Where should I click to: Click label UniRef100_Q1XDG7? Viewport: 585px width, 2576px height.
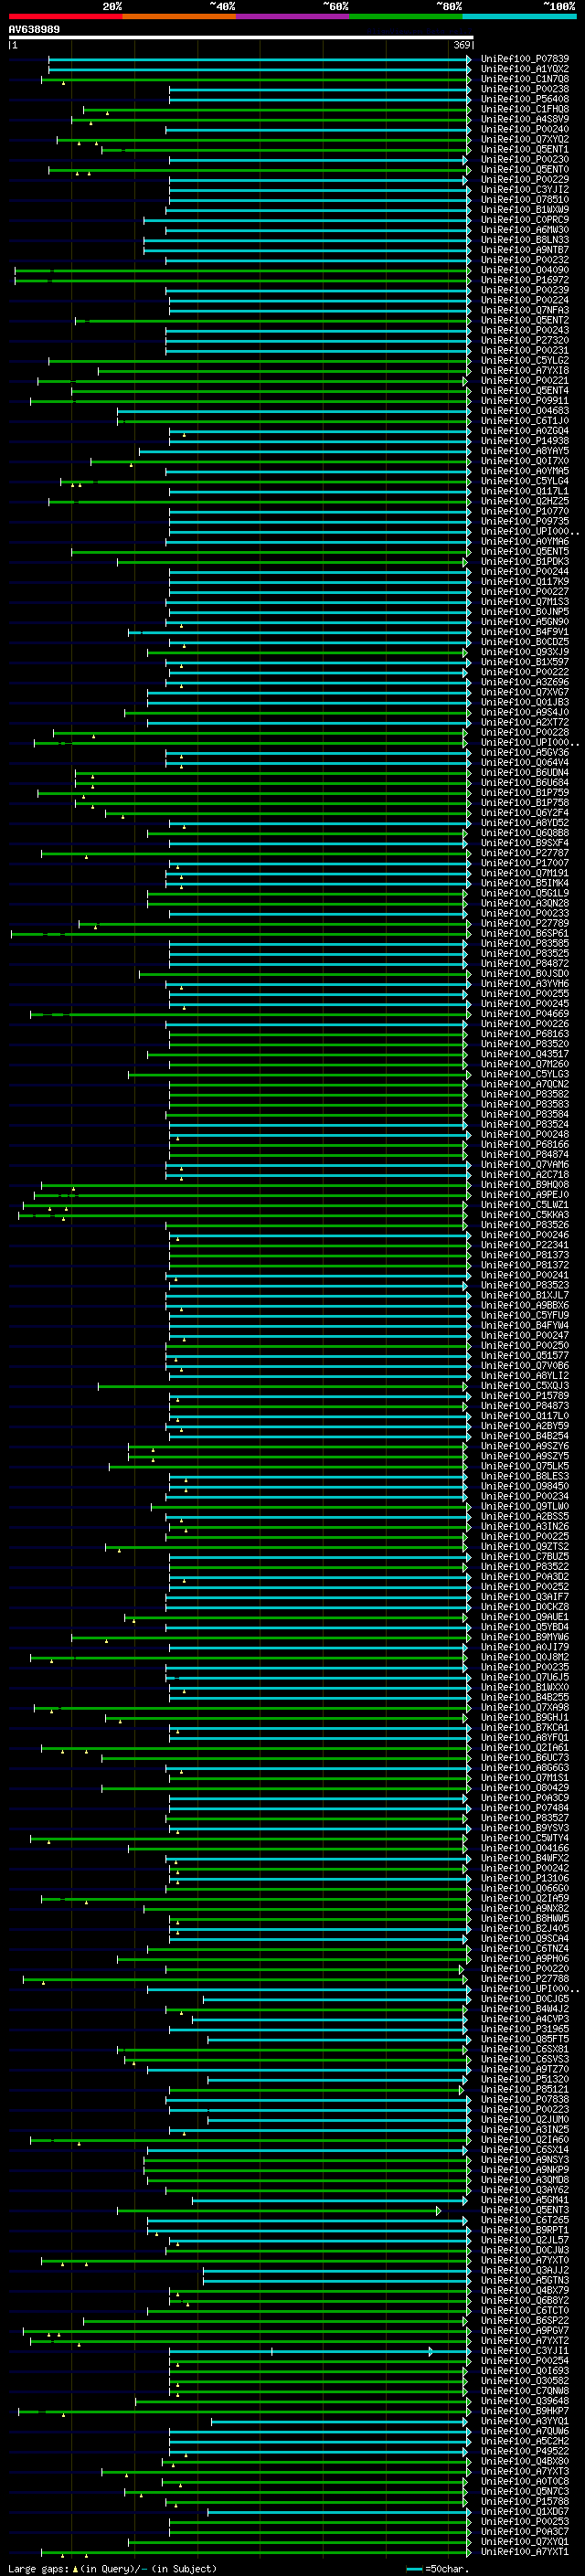point(525,2511)
